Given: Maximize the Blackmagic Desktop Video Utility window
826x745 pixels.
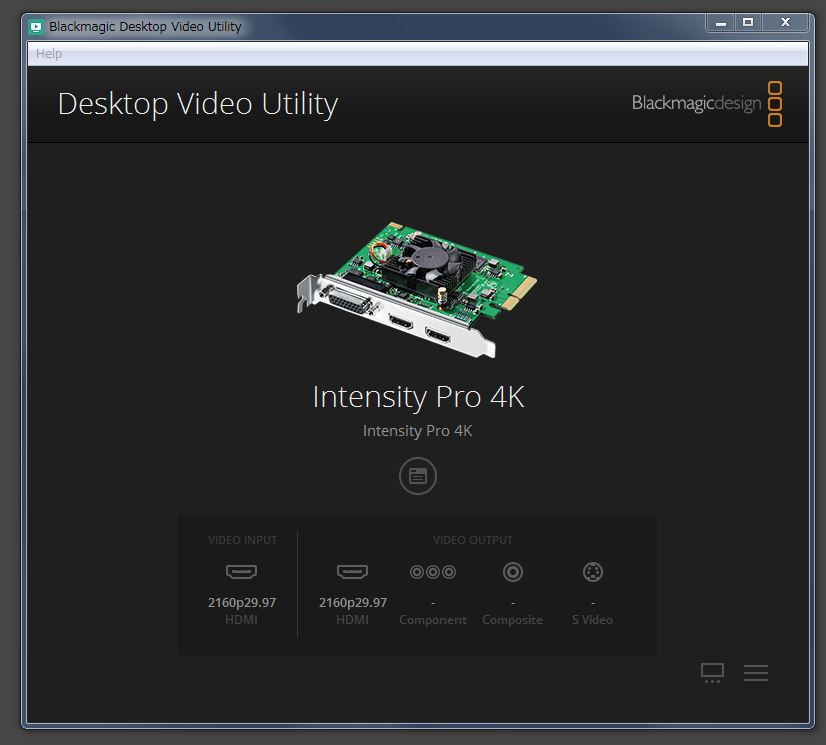Looking at the screenshot, I should pyautogui.click(x=748, y=23).
